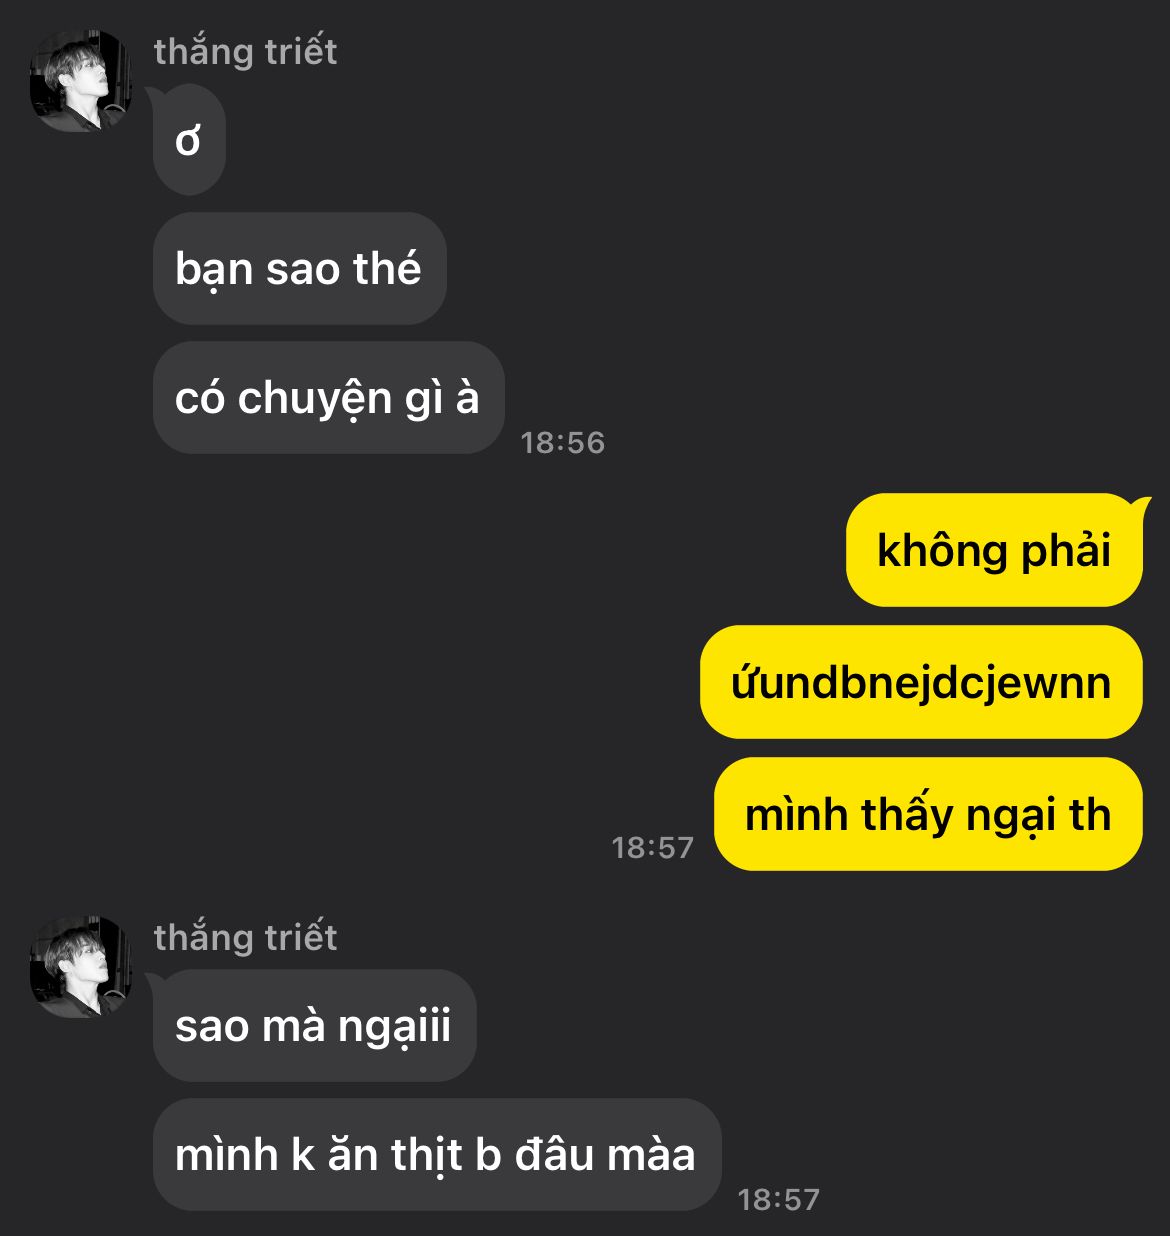The width and height of the screenshot is (1170, 1236).
Task: Tap the yellow mình thấy ngại th bubble
Action: pos(928,814)
